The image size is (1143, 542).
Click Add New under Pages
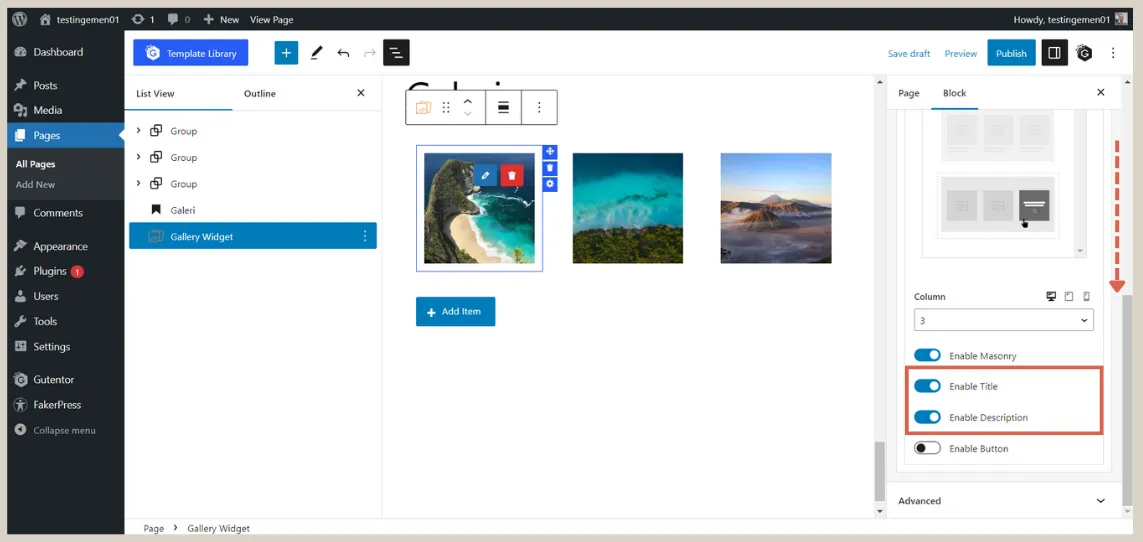[36, 184]
